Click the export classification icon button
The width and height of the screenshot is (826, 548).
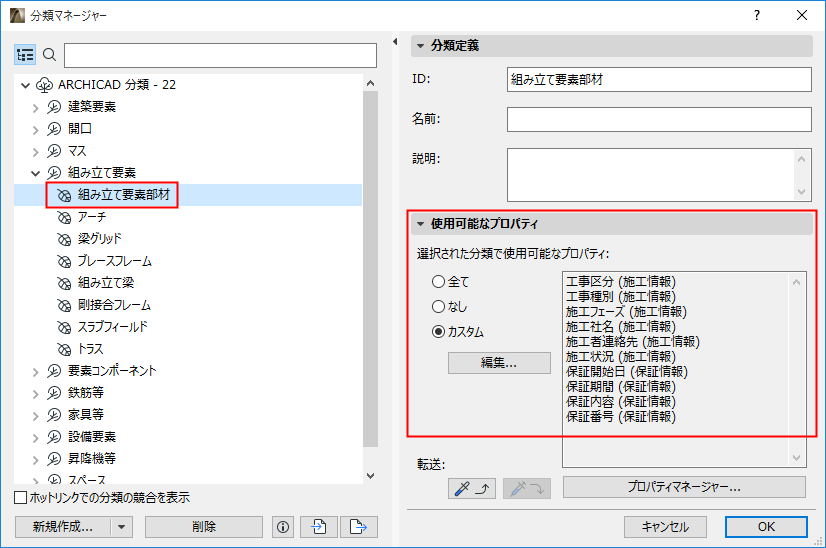coord(359,527)
